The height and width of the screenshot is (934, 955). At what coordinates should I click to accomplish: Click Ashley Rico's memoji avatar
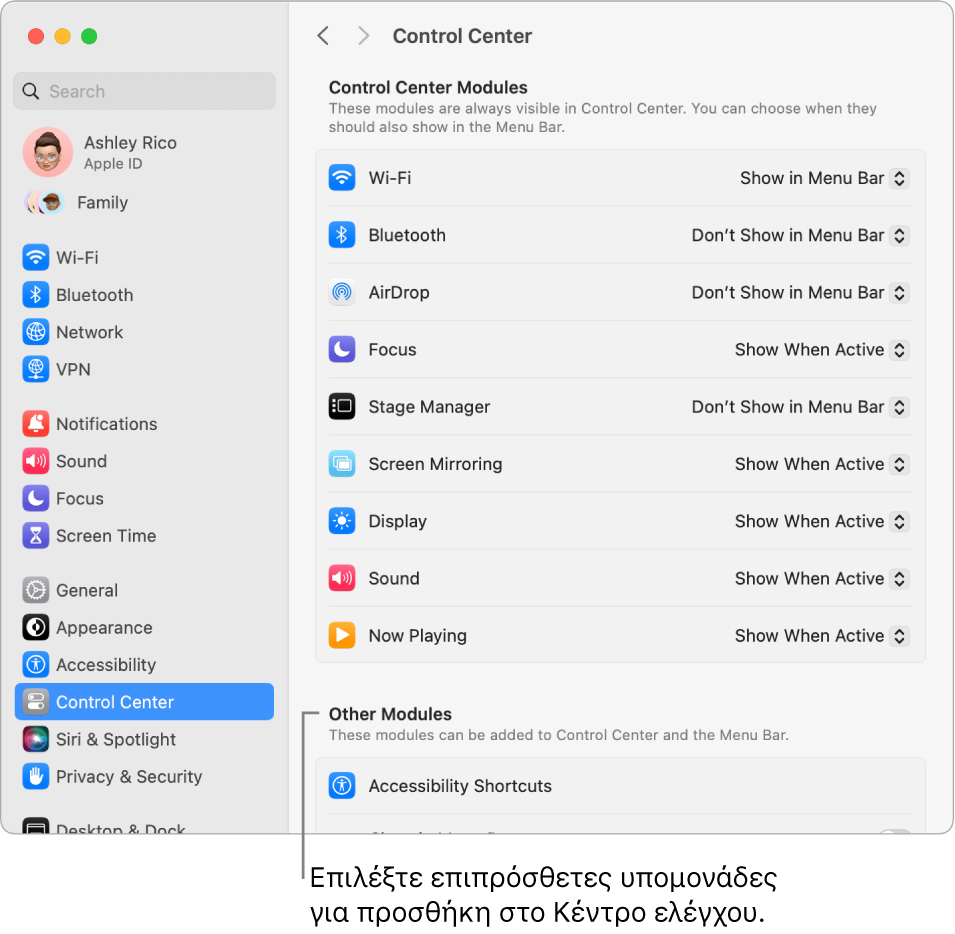[x=48, y=152]
